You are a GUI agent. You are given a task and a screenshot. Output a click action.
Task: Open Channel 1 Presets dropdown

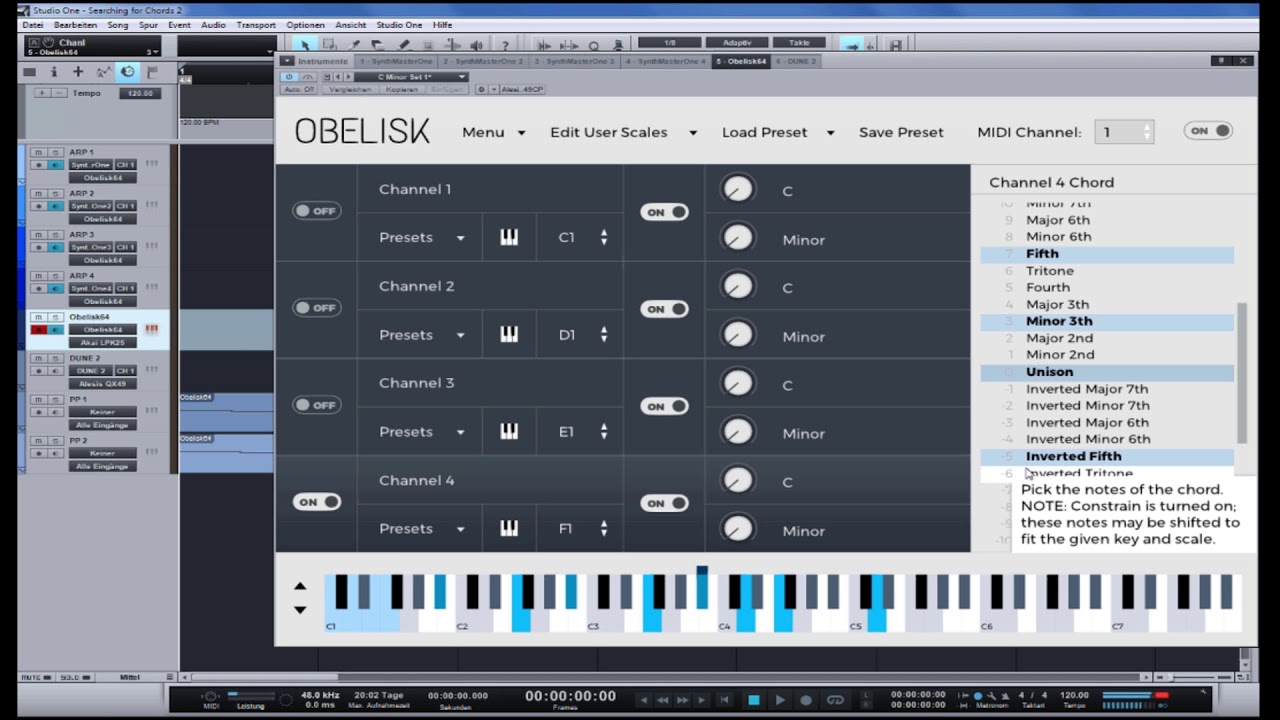(422, 237)
